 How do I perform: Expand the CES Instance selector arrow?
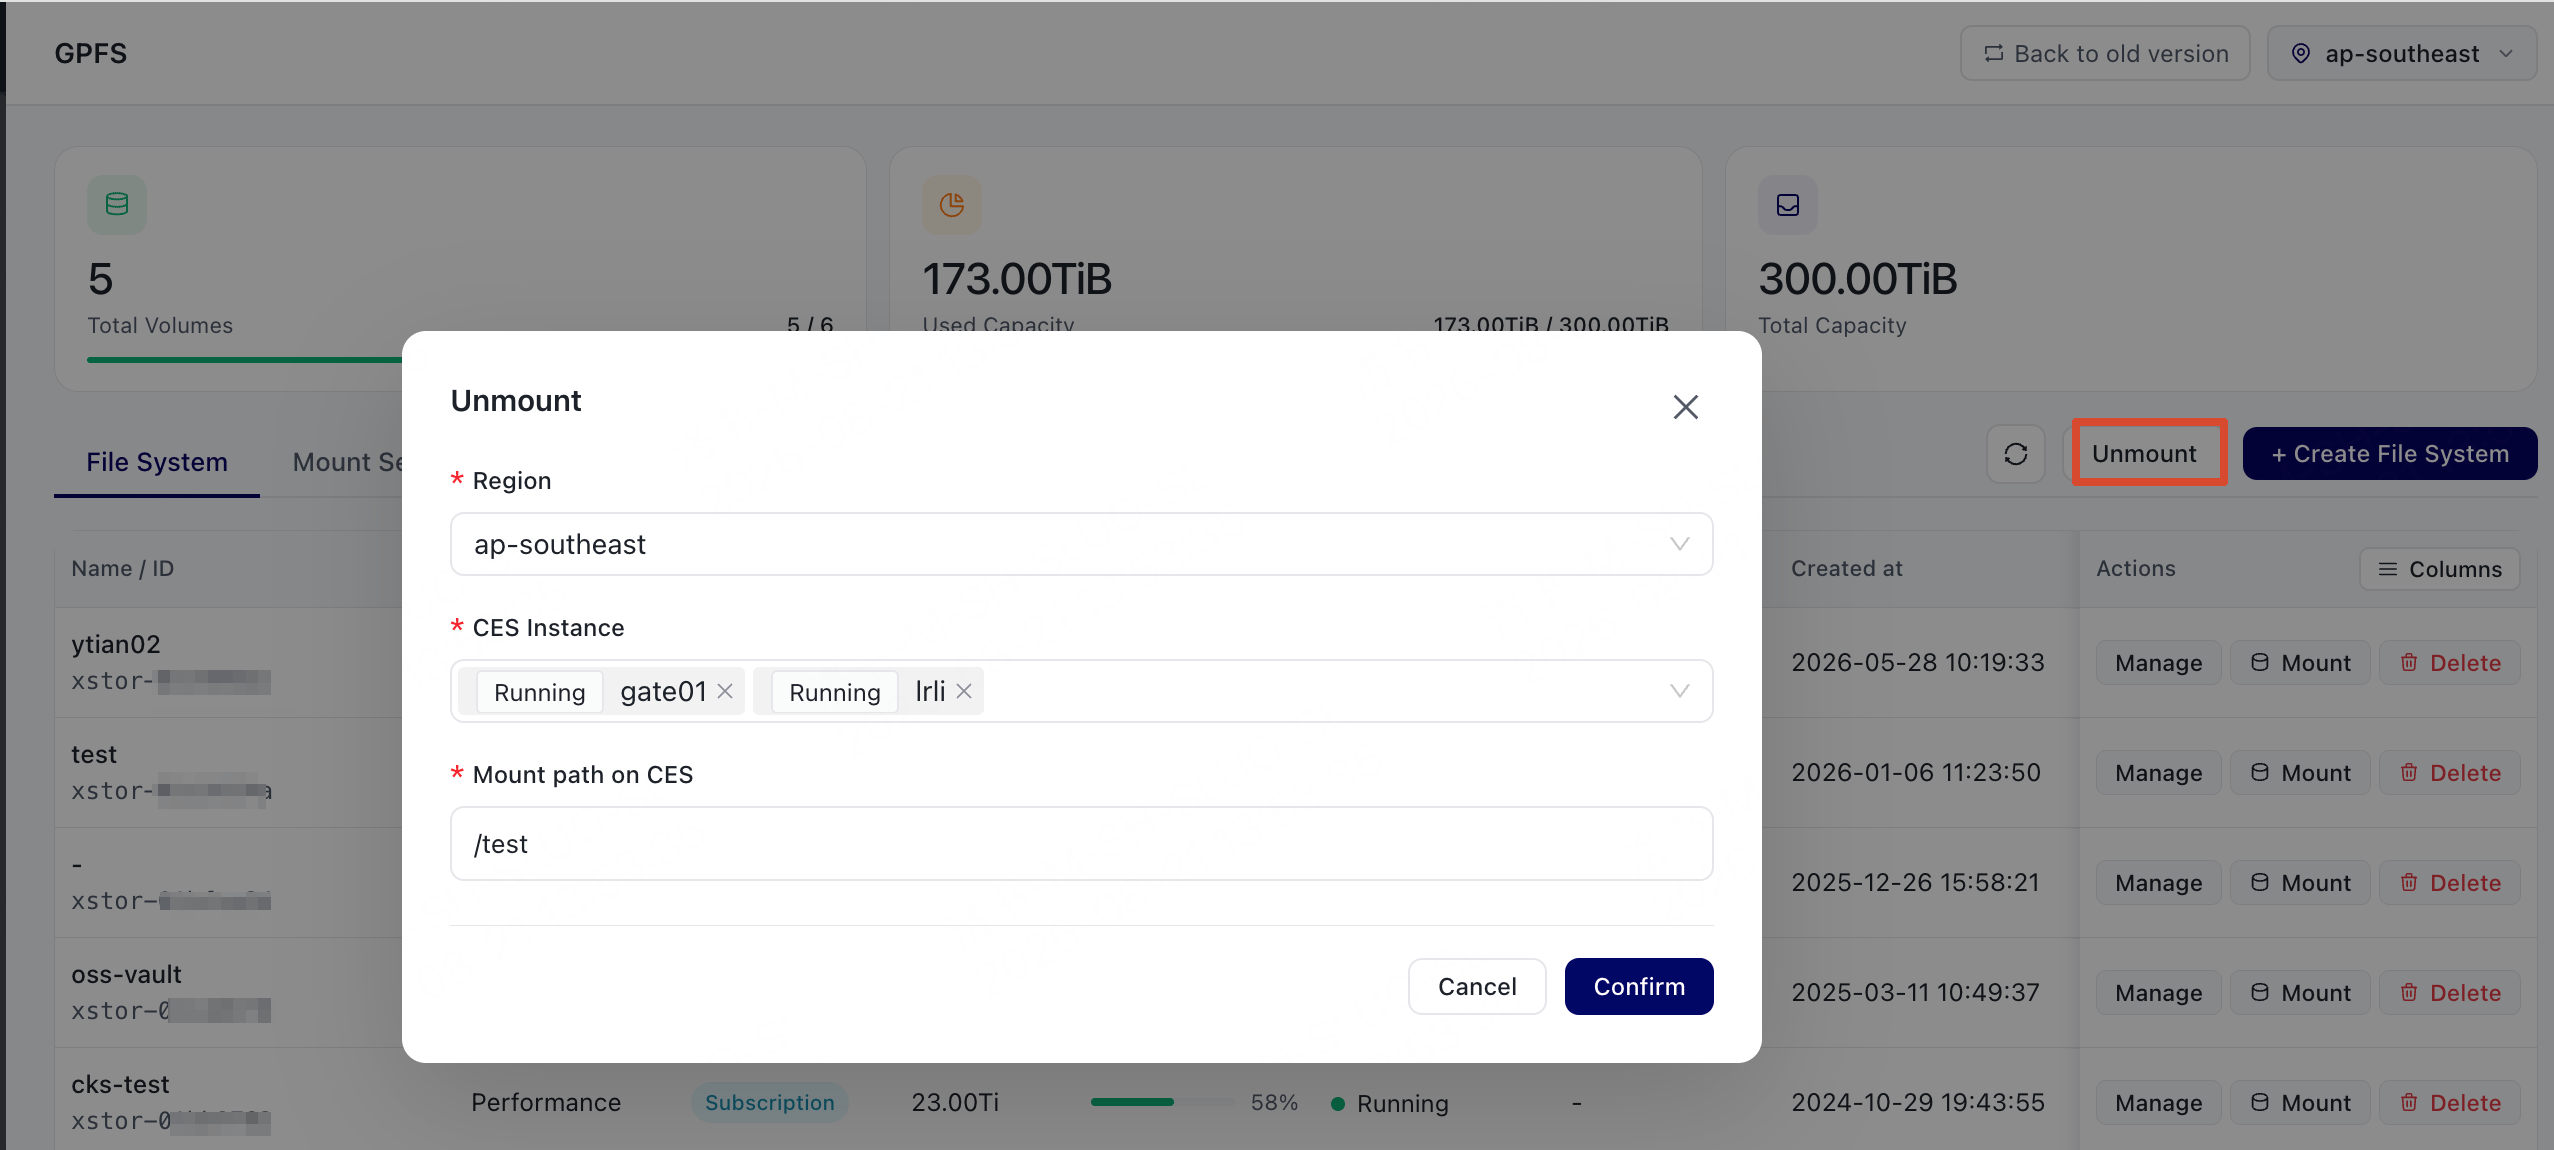1679,691
